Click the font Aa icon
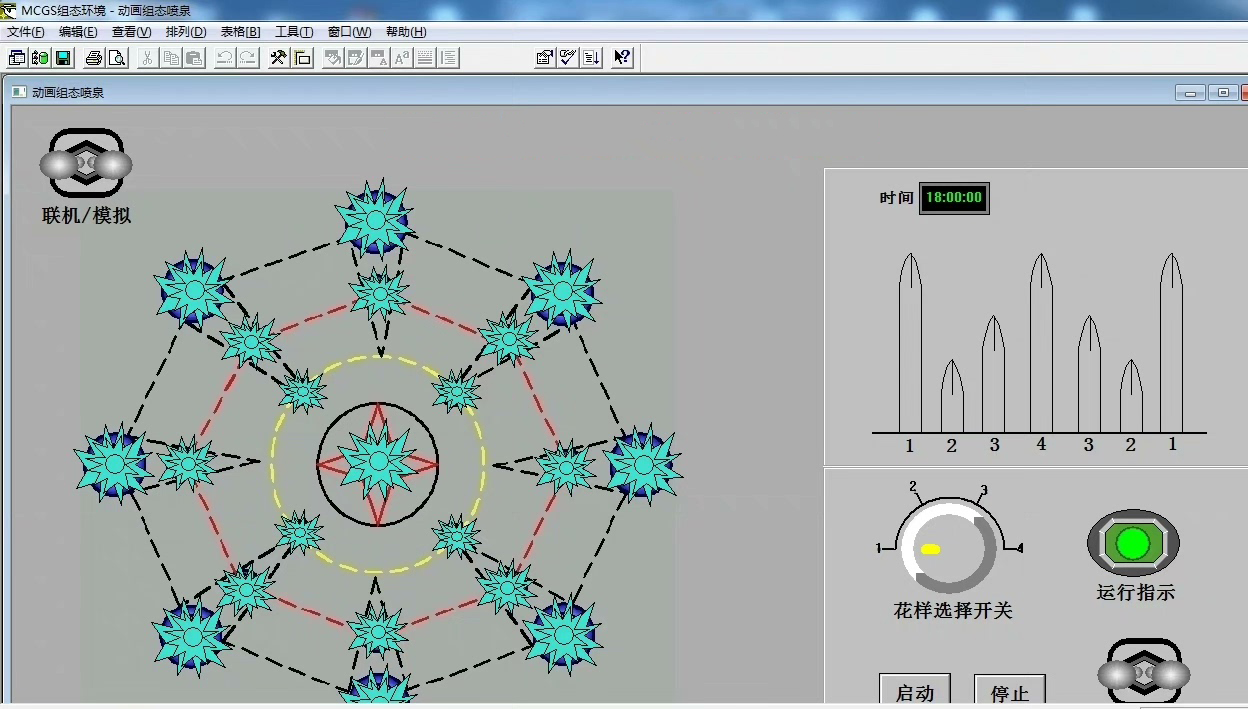This screenshot has width=1248, height=709. [x=402, y=57]
